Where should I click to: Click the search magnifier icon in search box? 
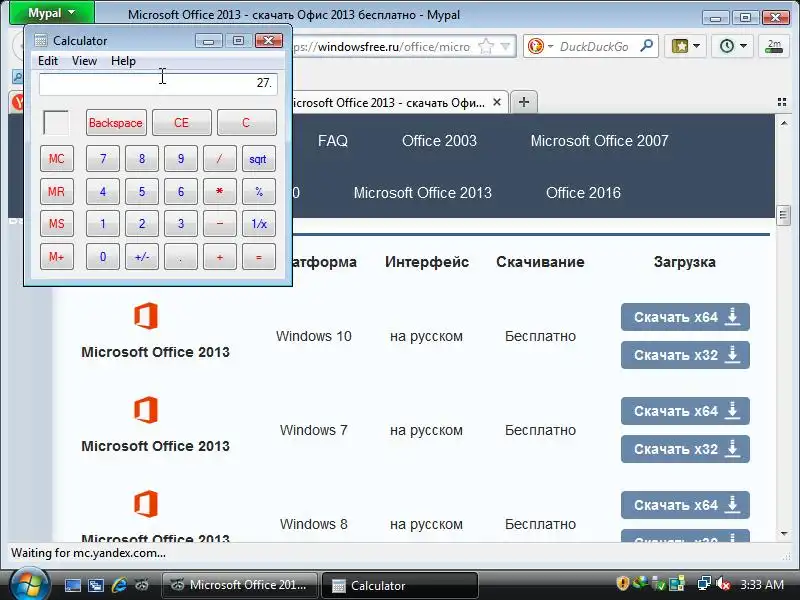646,46
